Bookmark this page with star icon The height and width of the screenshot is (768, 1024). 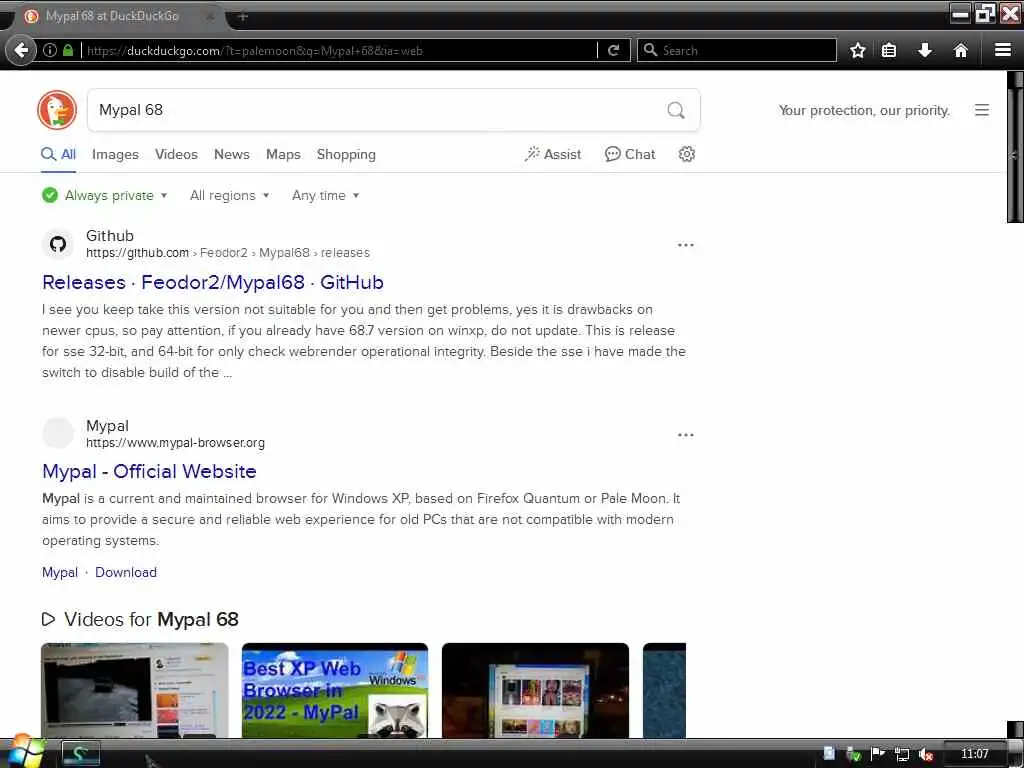(x=857, y=50)
